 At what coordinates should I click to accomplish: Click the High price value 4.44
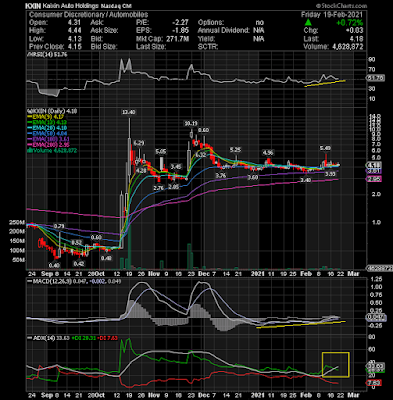pos(74,31)
